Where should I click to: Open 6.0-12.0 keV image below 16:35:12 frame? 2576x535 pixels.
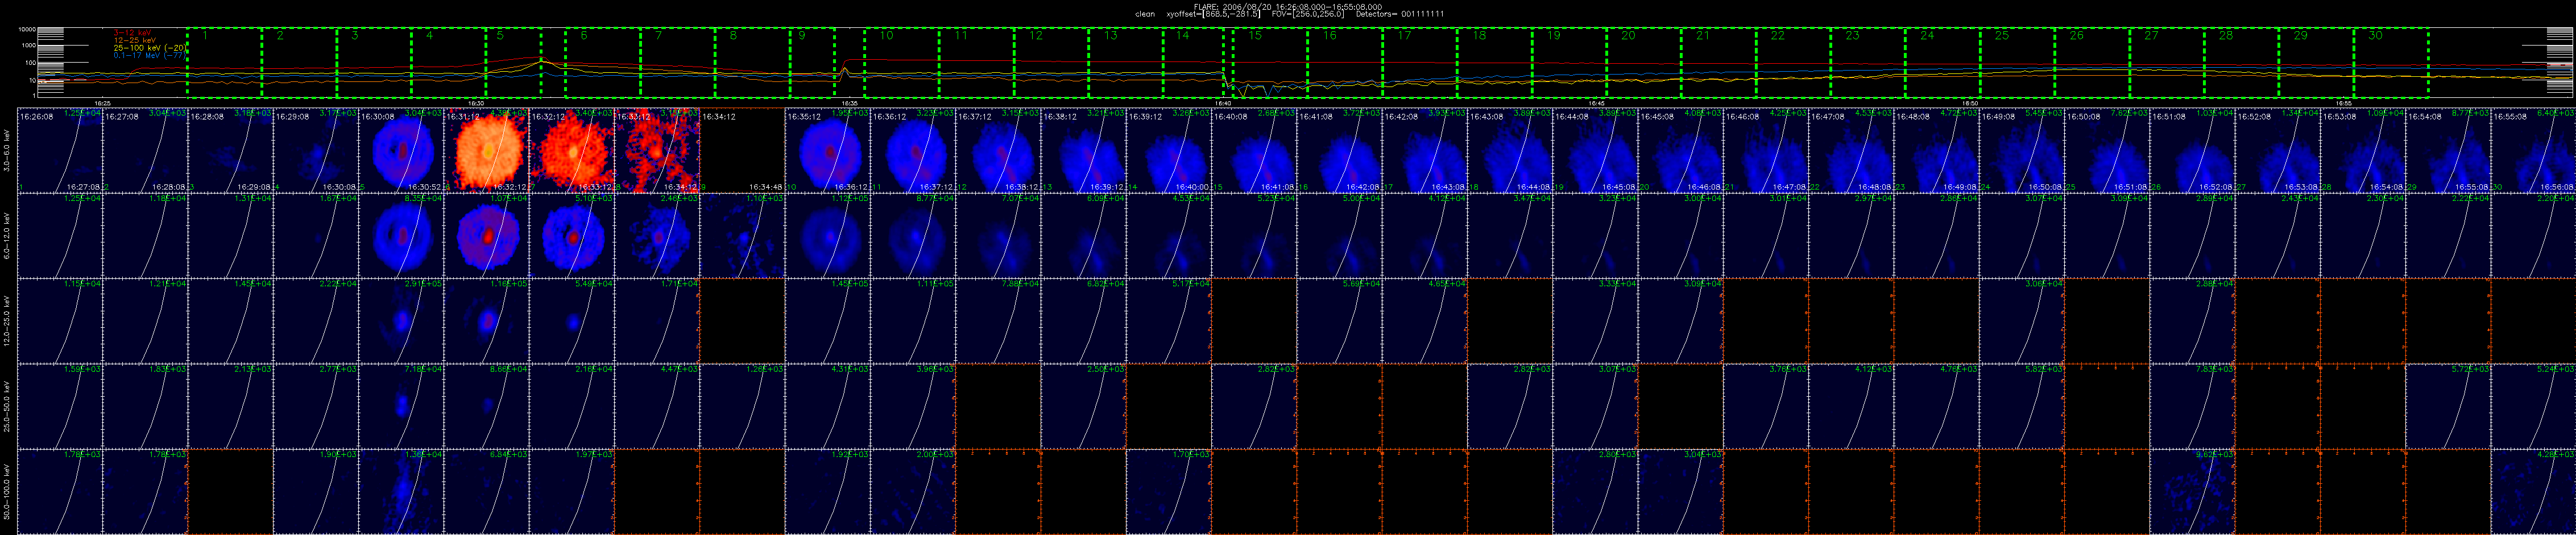[x=827, y=235]
